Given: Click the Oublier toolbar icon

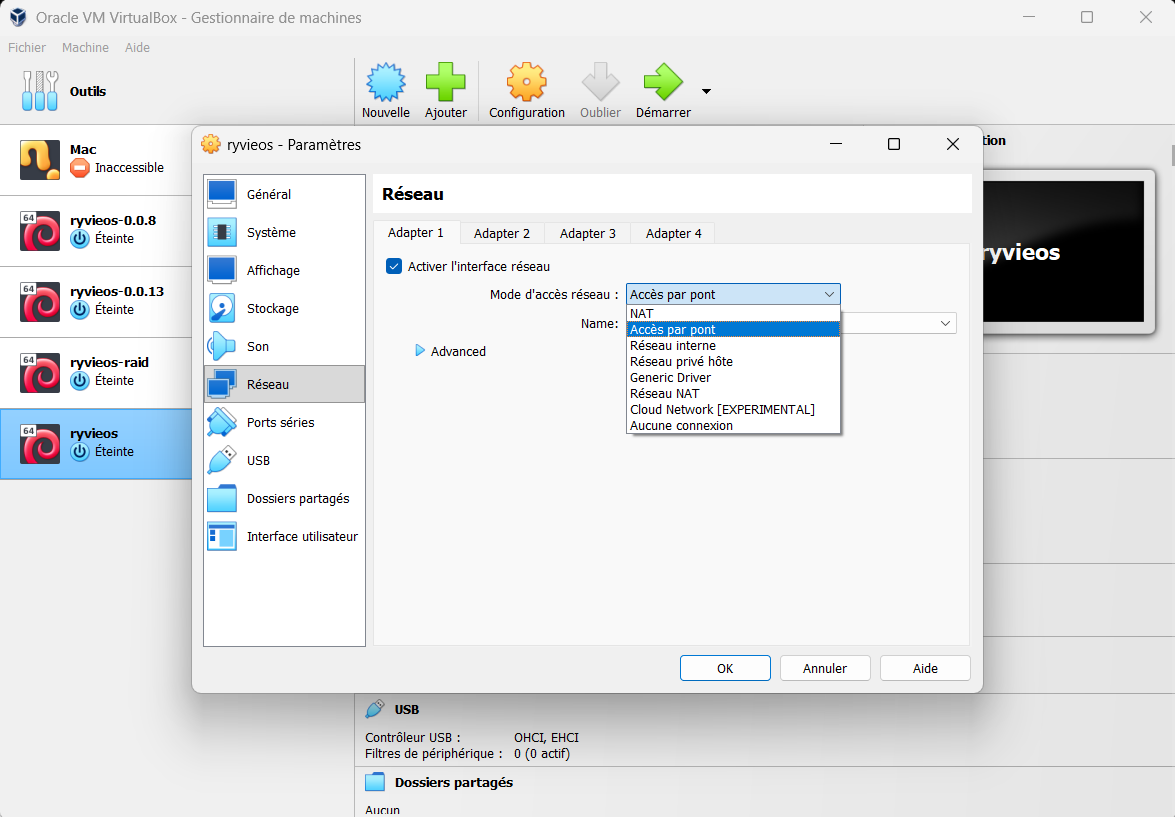Looking at the screenshot, I should tap(600, 82).
